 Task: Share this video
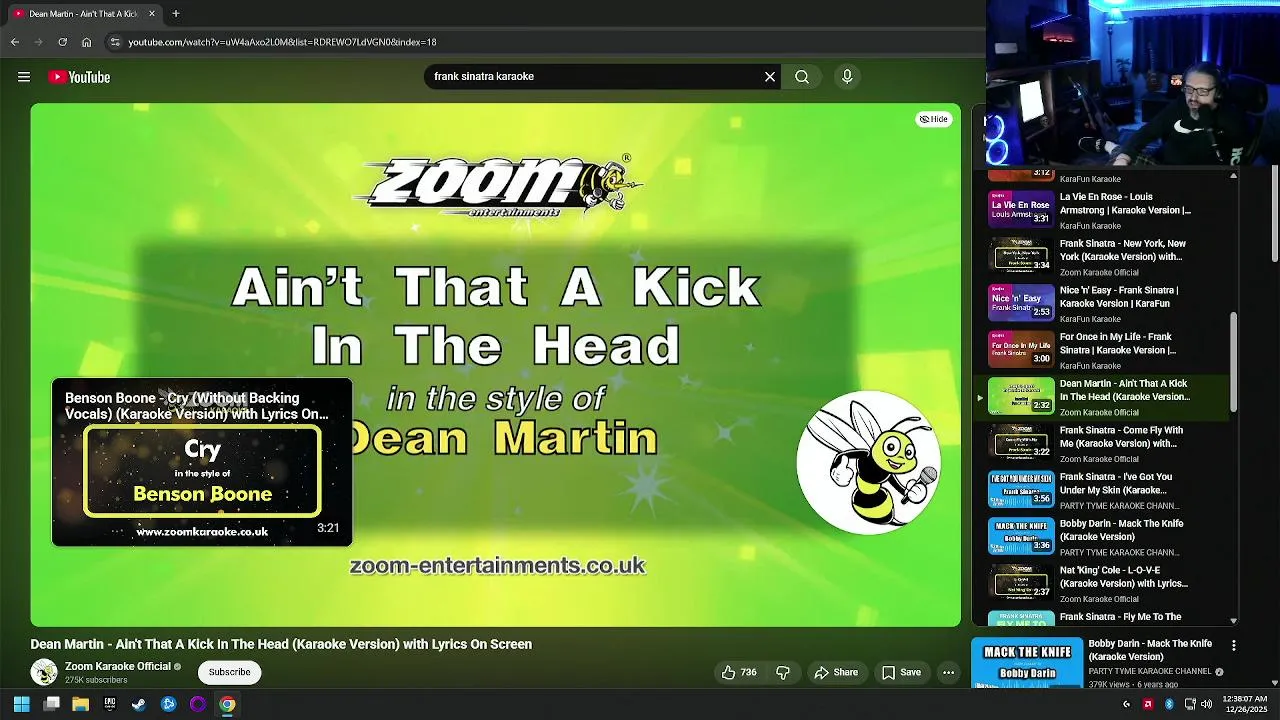pyautogui.click(x=836, y=672)
